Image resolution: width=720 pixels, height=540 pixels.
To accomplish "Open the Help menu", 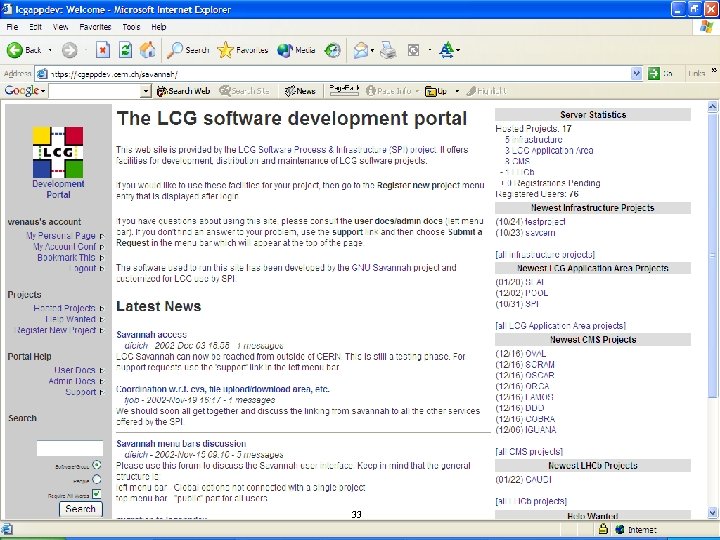I will pyautogui.click(x=158, y=27).
